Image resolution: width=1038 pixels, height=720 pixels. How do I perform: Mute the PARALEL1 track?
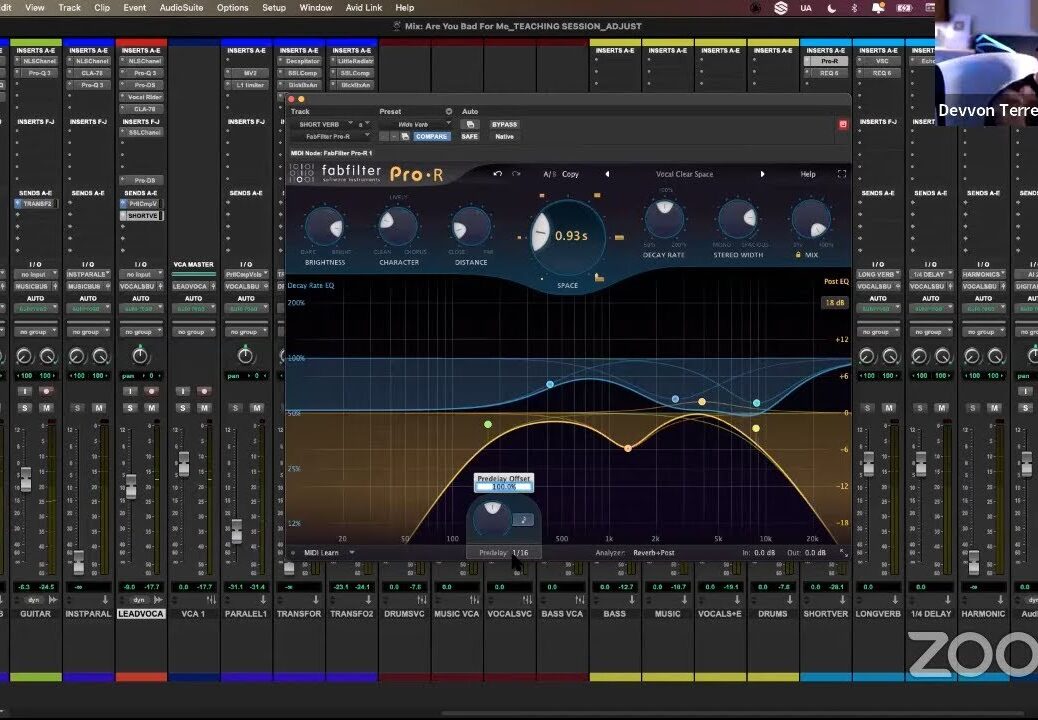click(x=257, y=408)
